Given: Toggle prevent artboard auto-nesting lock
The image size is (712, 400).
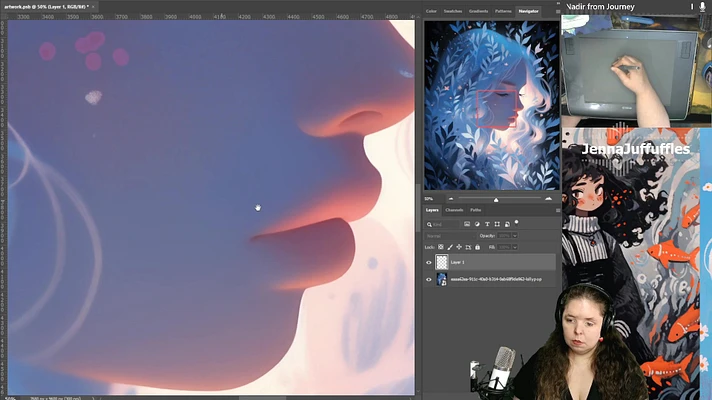Looking at the screenshot, I should coord(468,247).
